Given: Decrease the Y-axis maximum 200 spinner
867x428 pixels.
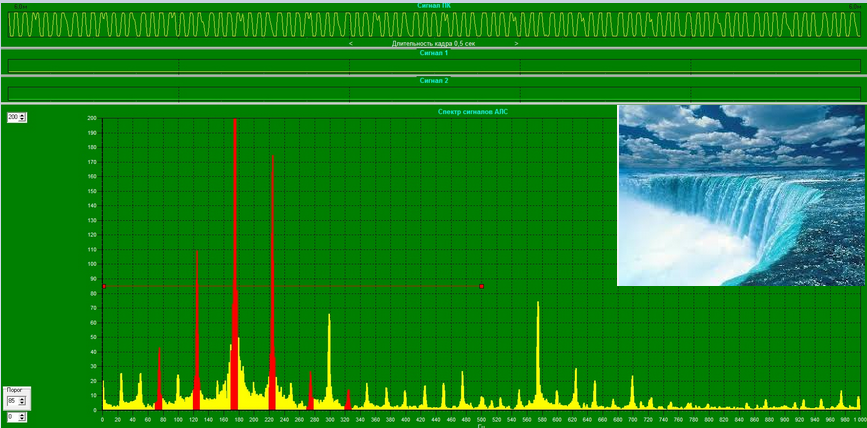Looking at the screenshot, I should coord(24,120).
